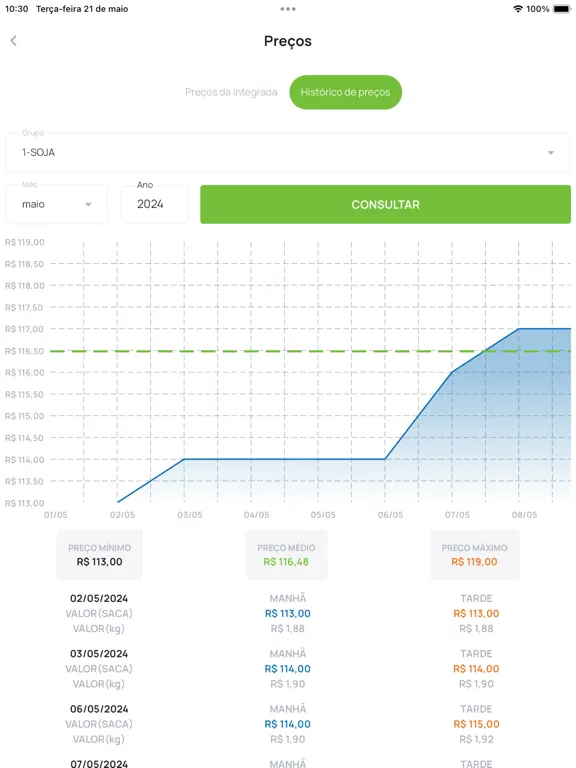Image resolution: width=576 pixels, height=768 pixels.
Task: Click the 07/05 x-axis label
Action: coord(457,515)
